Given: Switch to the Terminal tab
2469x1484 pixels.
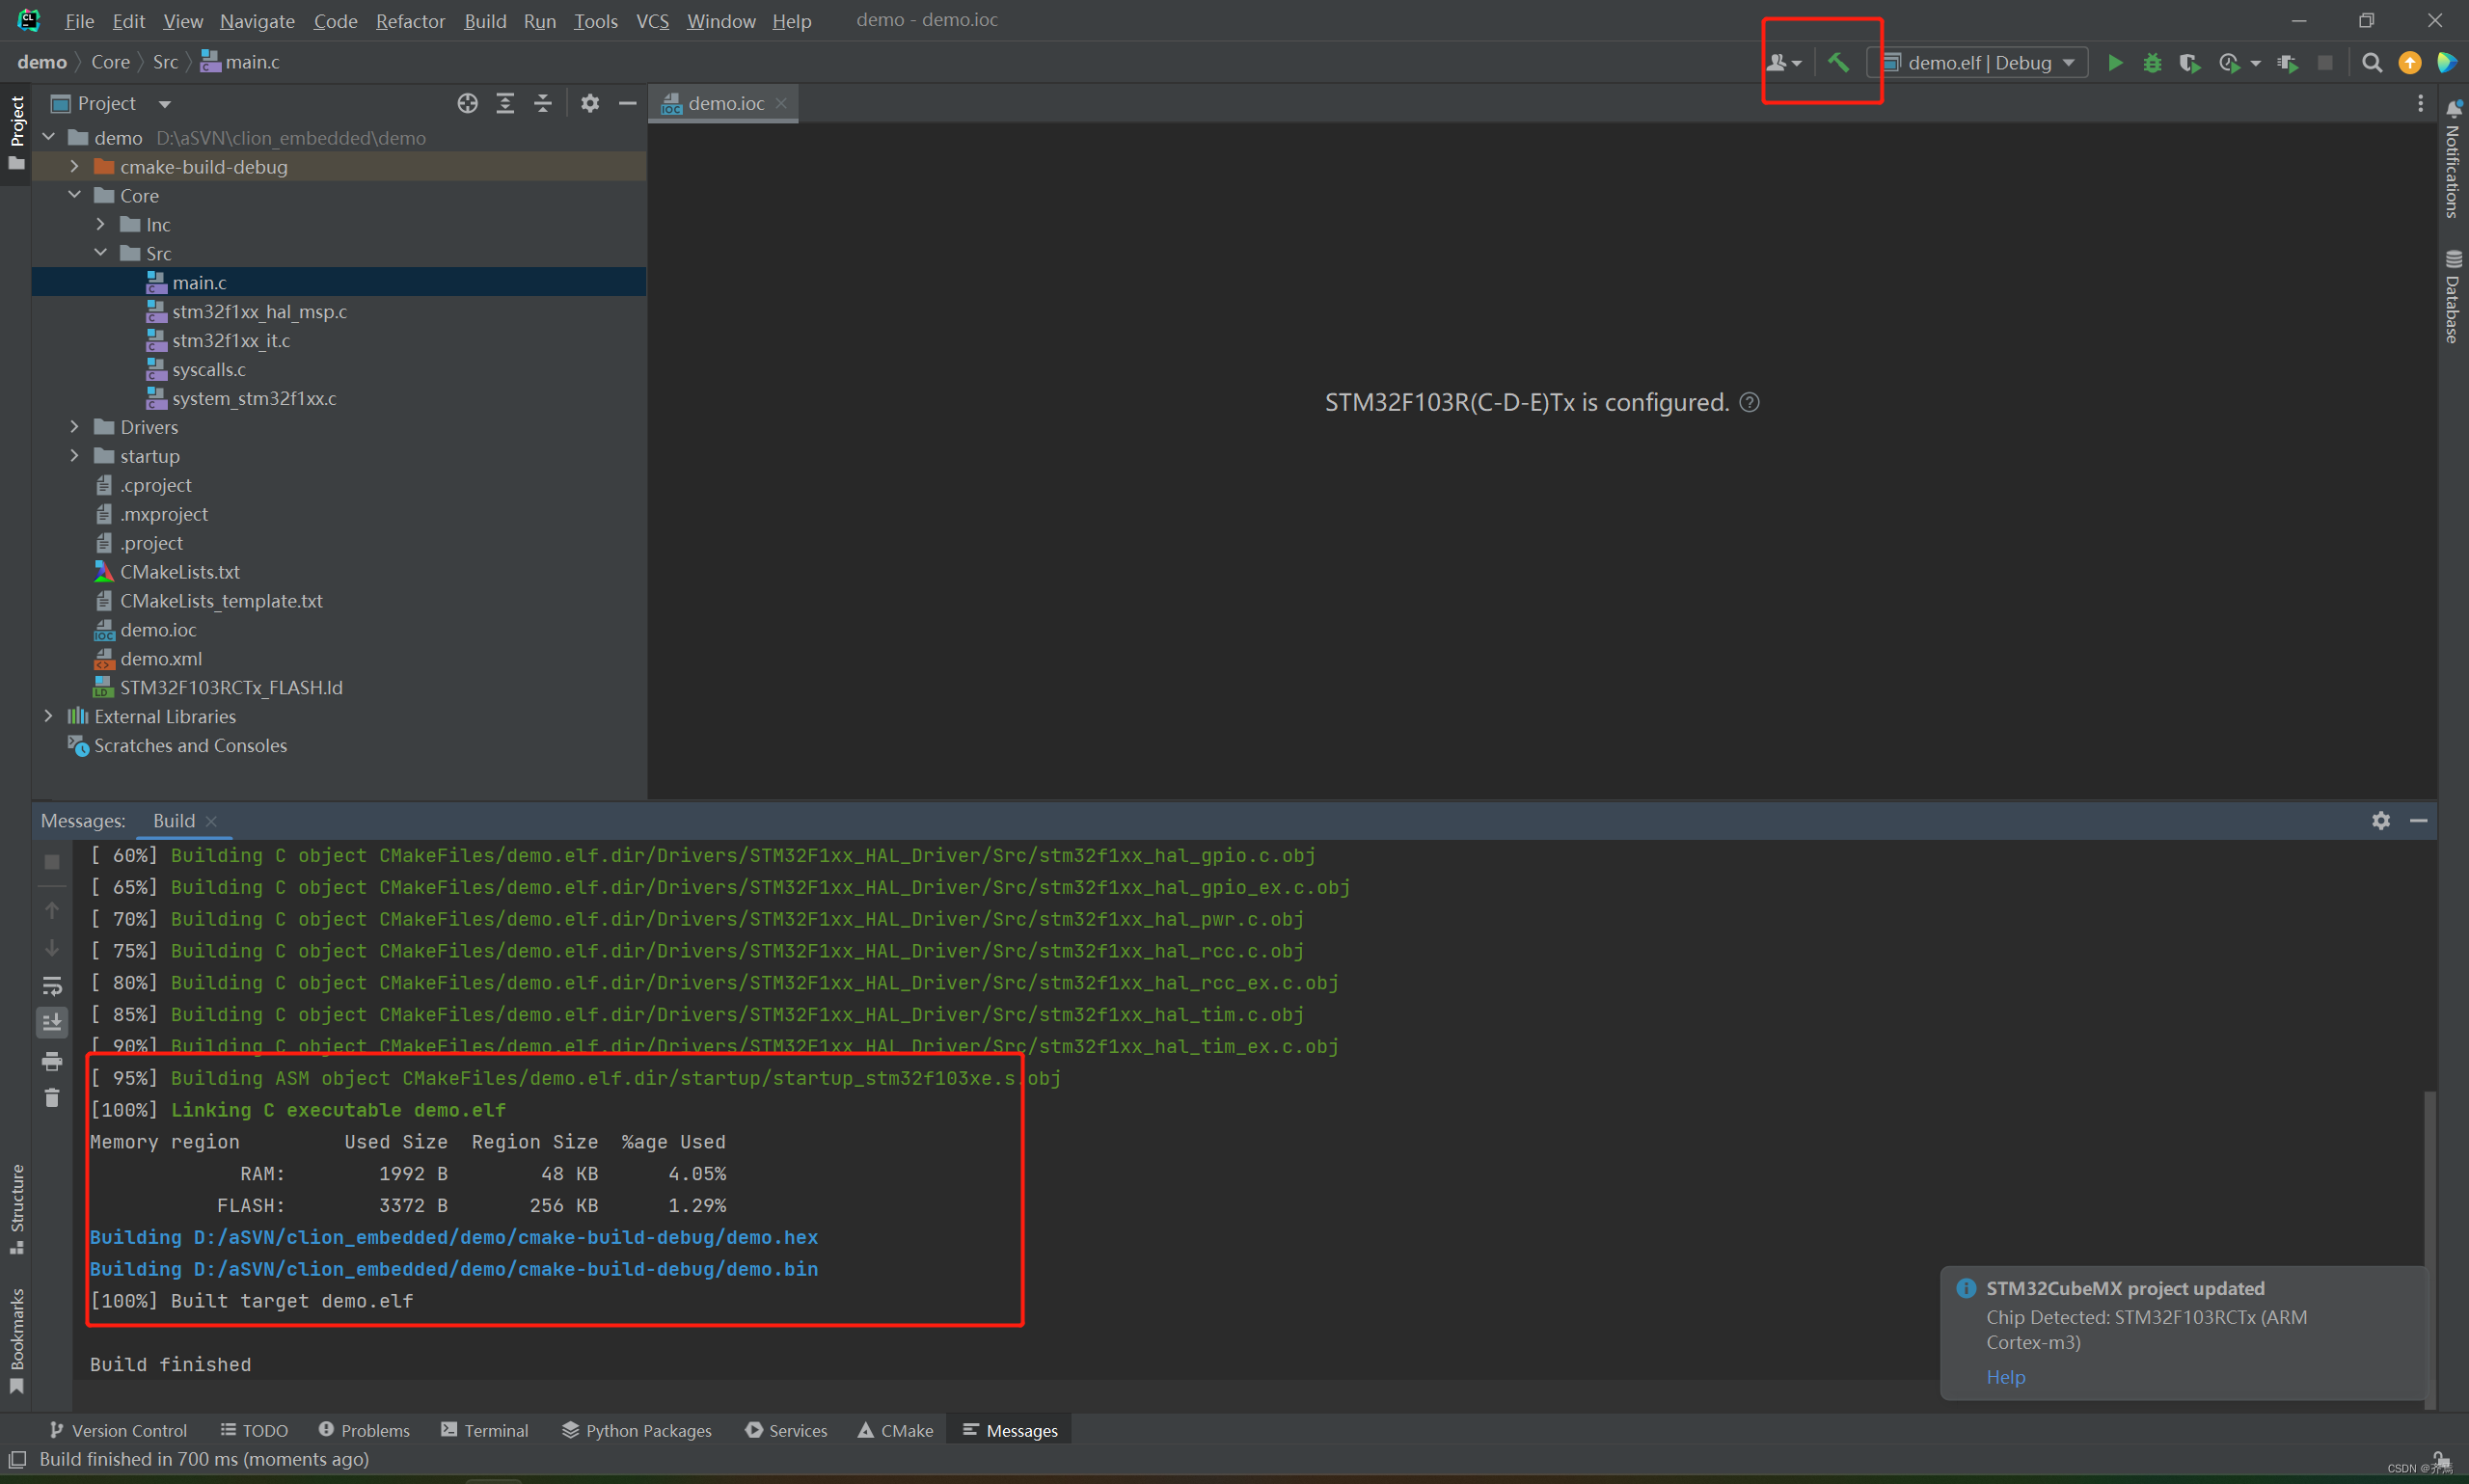Looking at the screenshot, I should (485, 1430).
